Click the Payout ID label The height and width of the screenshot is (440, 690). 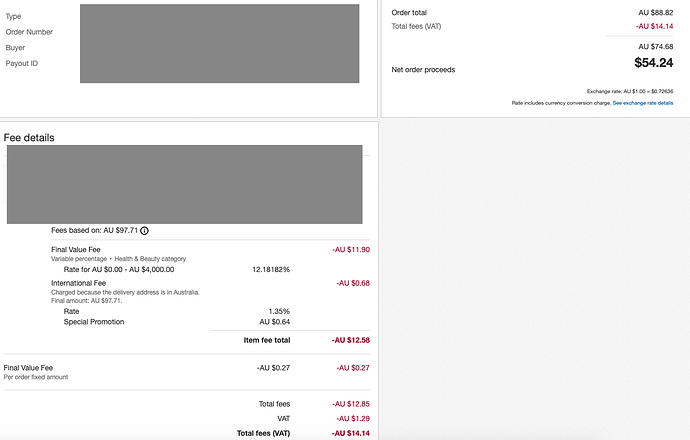click(22, 63)
